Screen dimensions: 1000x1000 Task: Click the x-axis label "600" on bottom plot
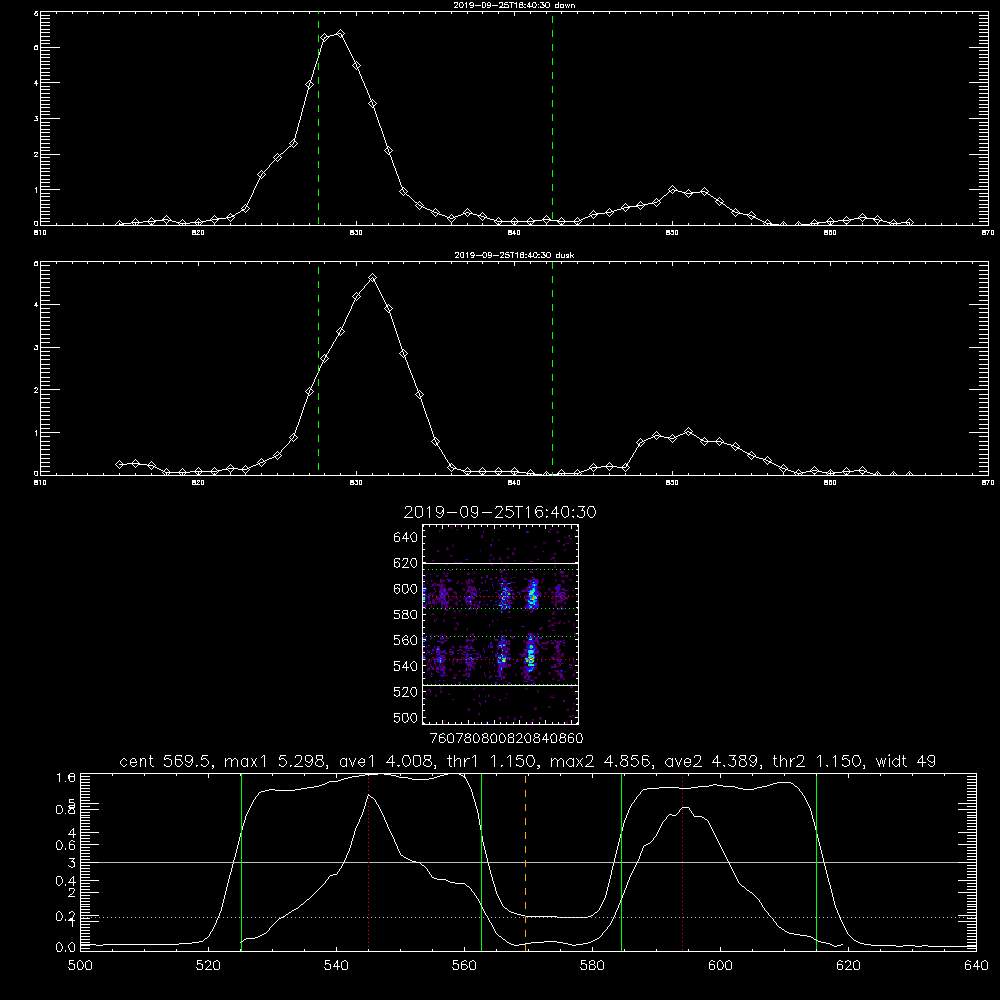[720, 966]
